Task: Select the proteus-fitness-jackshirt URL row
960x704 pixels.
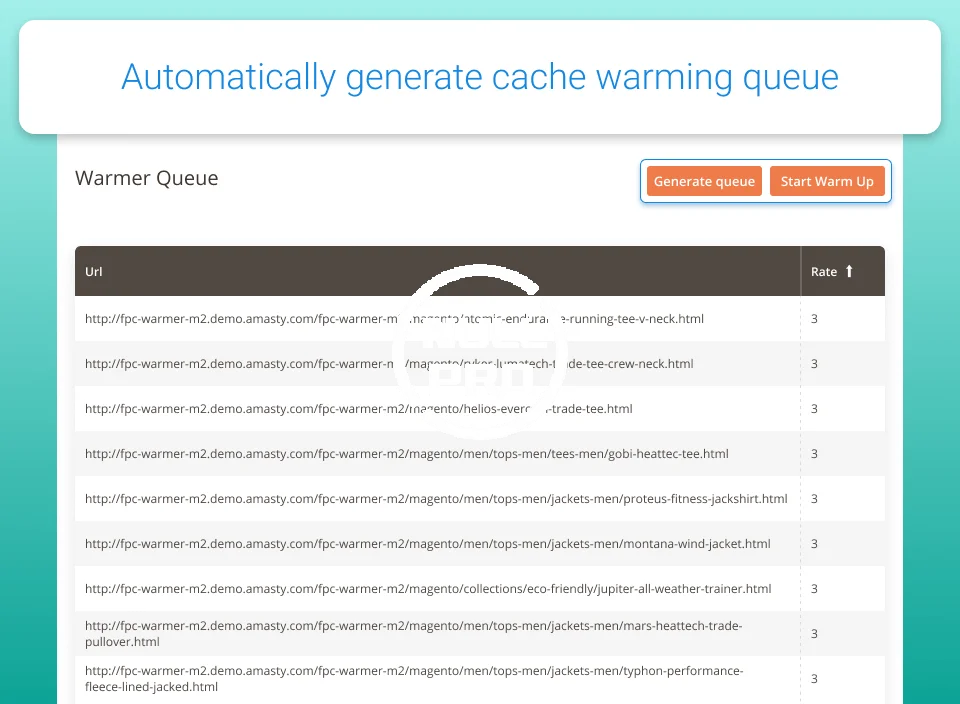Action: [x=435, y=499]
